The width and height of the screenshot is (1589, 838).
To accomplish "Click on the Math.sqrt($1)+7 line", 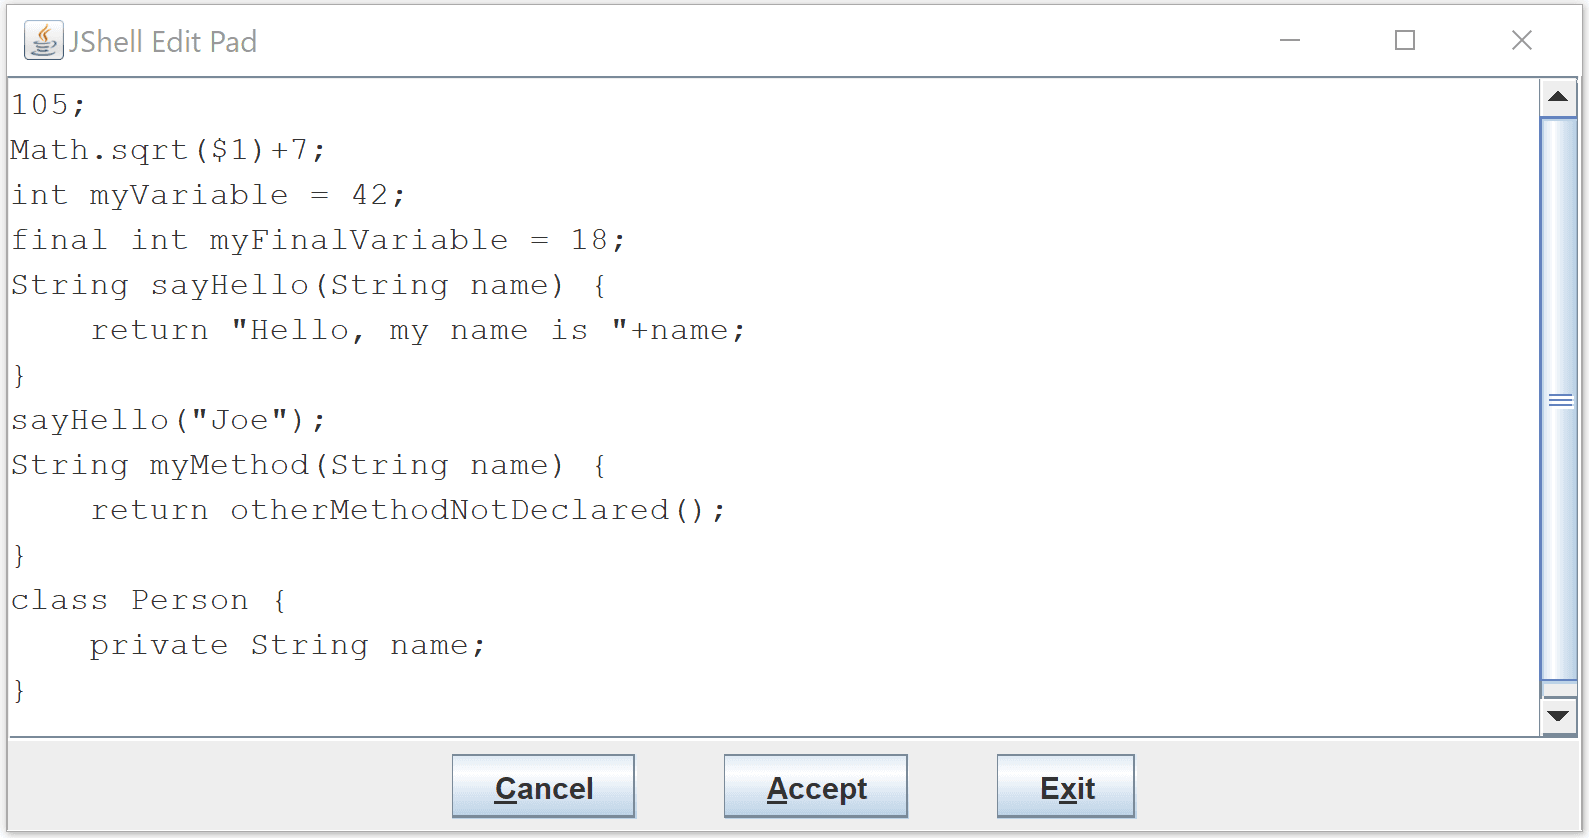I will pyautogui.click(x=168, y=150).
